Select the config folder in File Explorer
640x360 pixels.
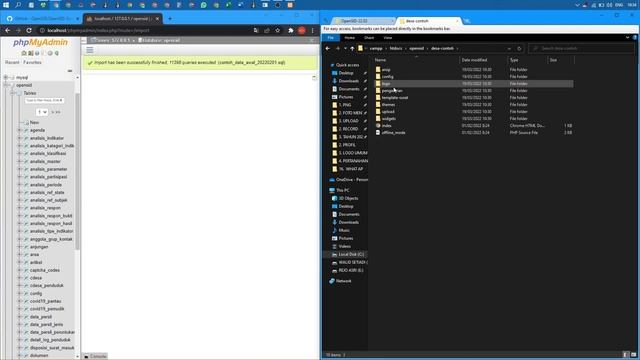[473, 76]
